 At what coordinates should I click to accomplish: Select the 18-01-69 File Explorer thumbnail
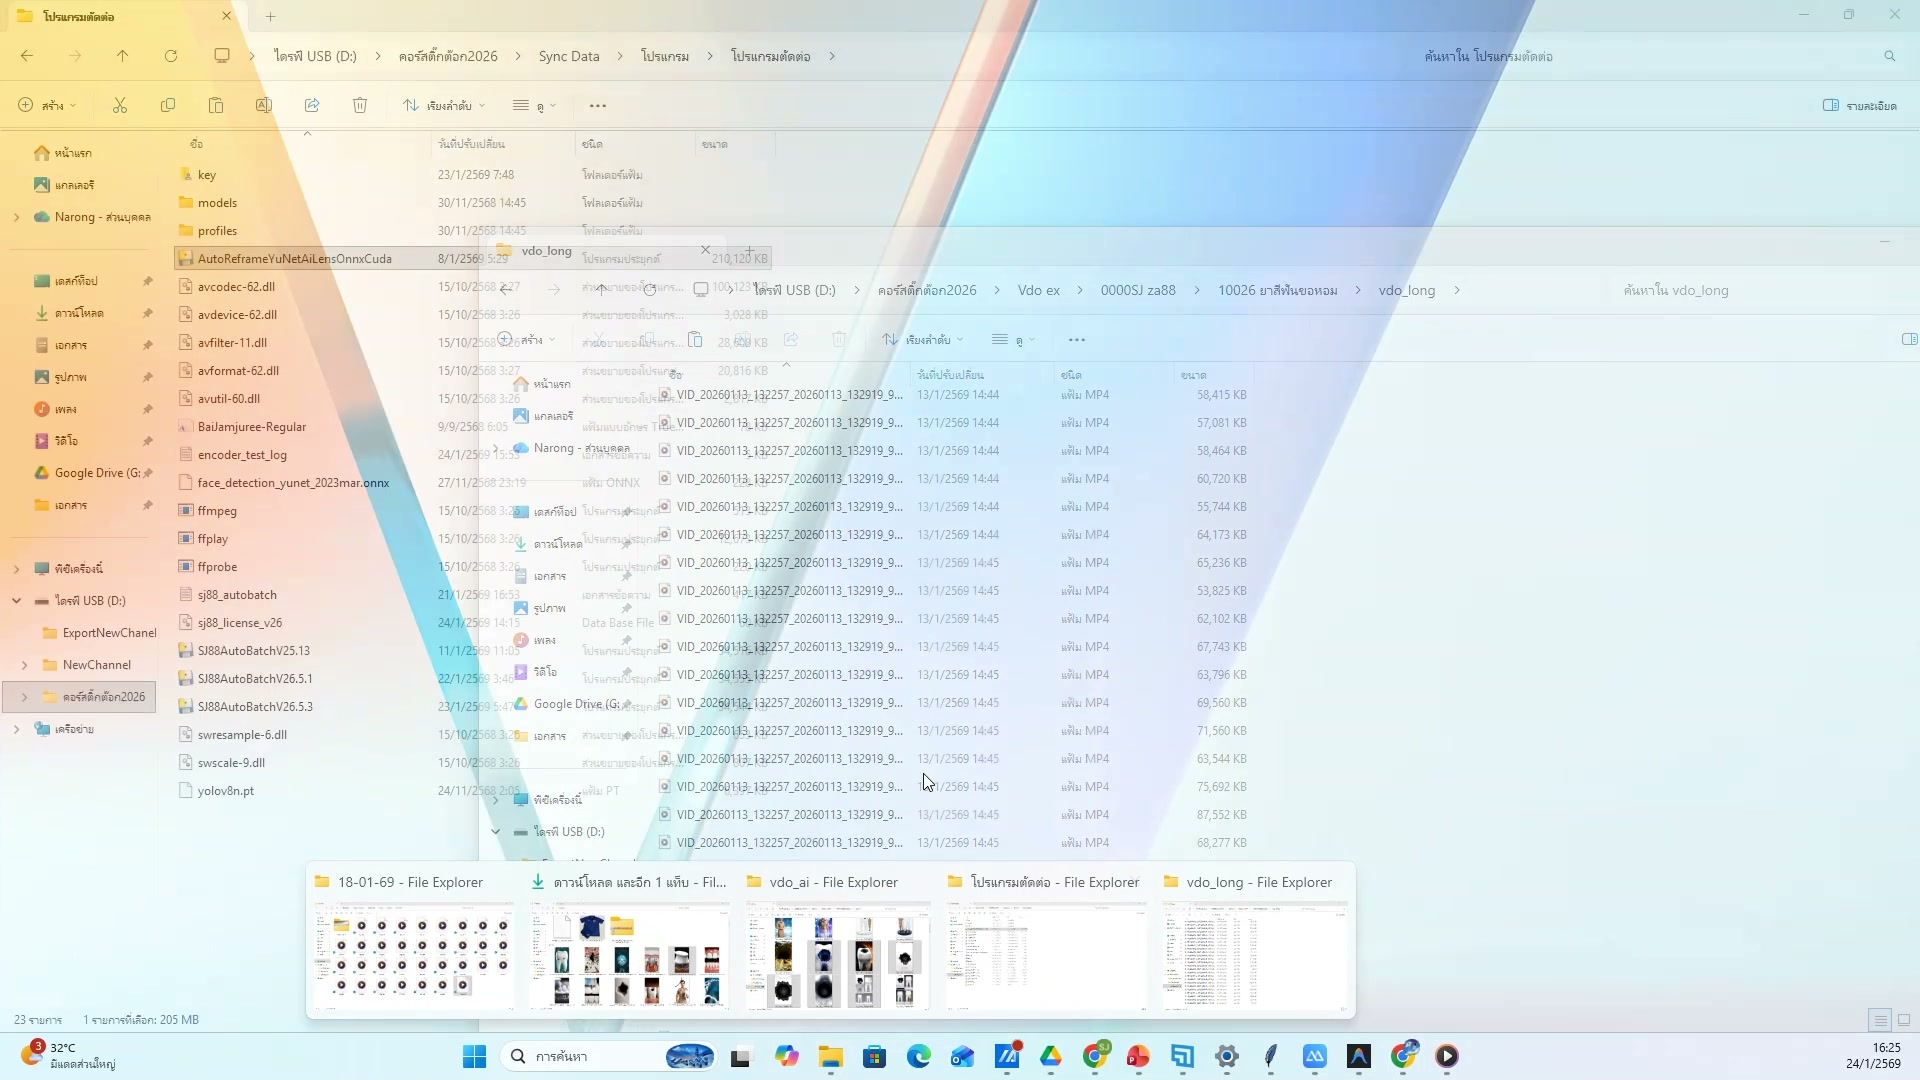[413, 955]
